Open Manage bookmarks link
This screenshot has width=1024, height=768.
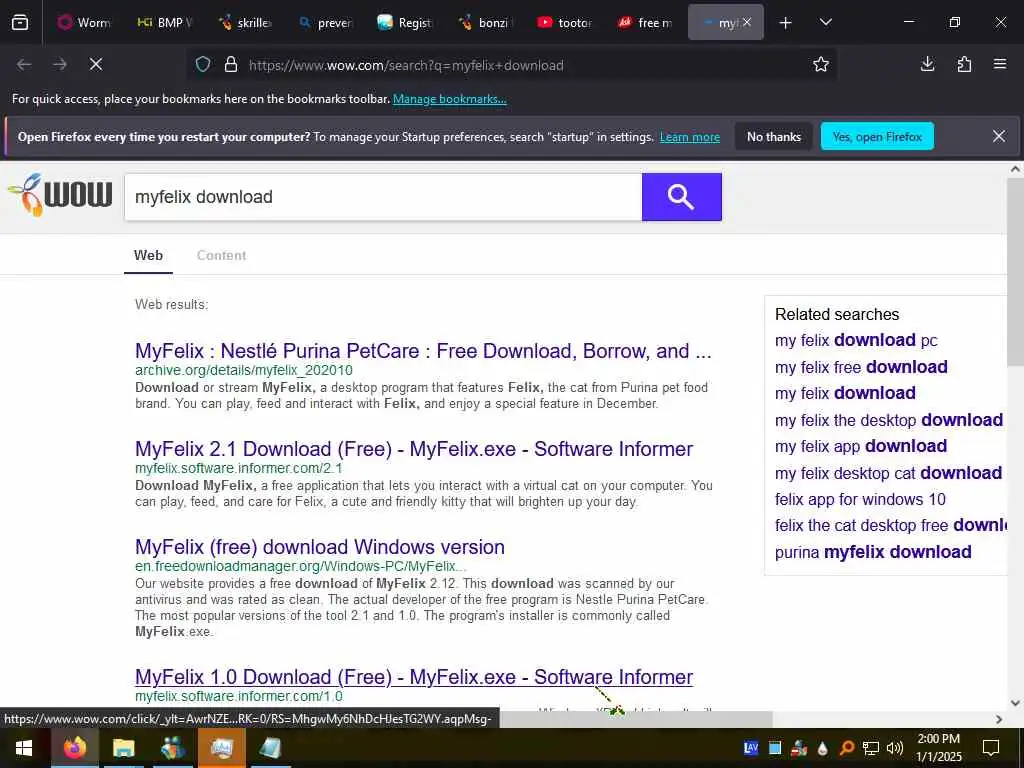tap(449, 99)
